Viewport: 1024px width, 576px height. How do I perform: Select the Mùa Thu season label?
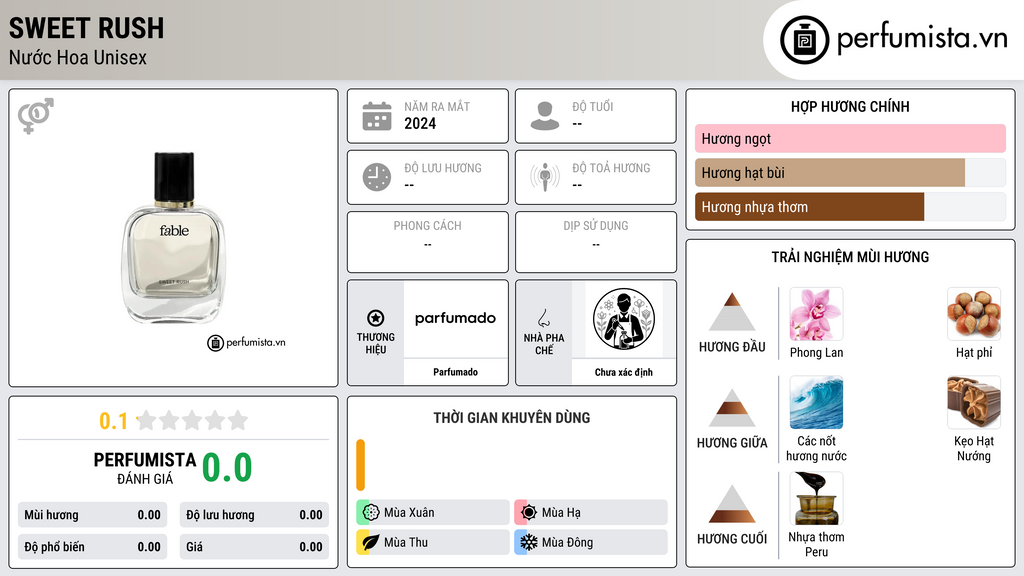[x=406, y=542]
